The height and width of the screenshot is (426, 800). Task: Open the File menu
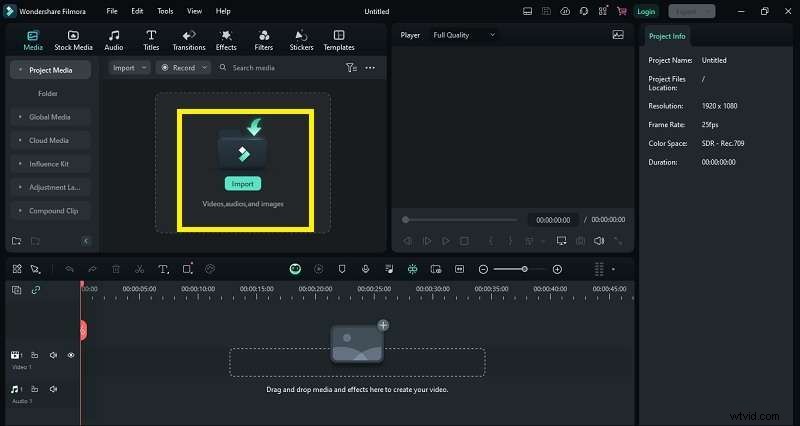pos(112,11)
